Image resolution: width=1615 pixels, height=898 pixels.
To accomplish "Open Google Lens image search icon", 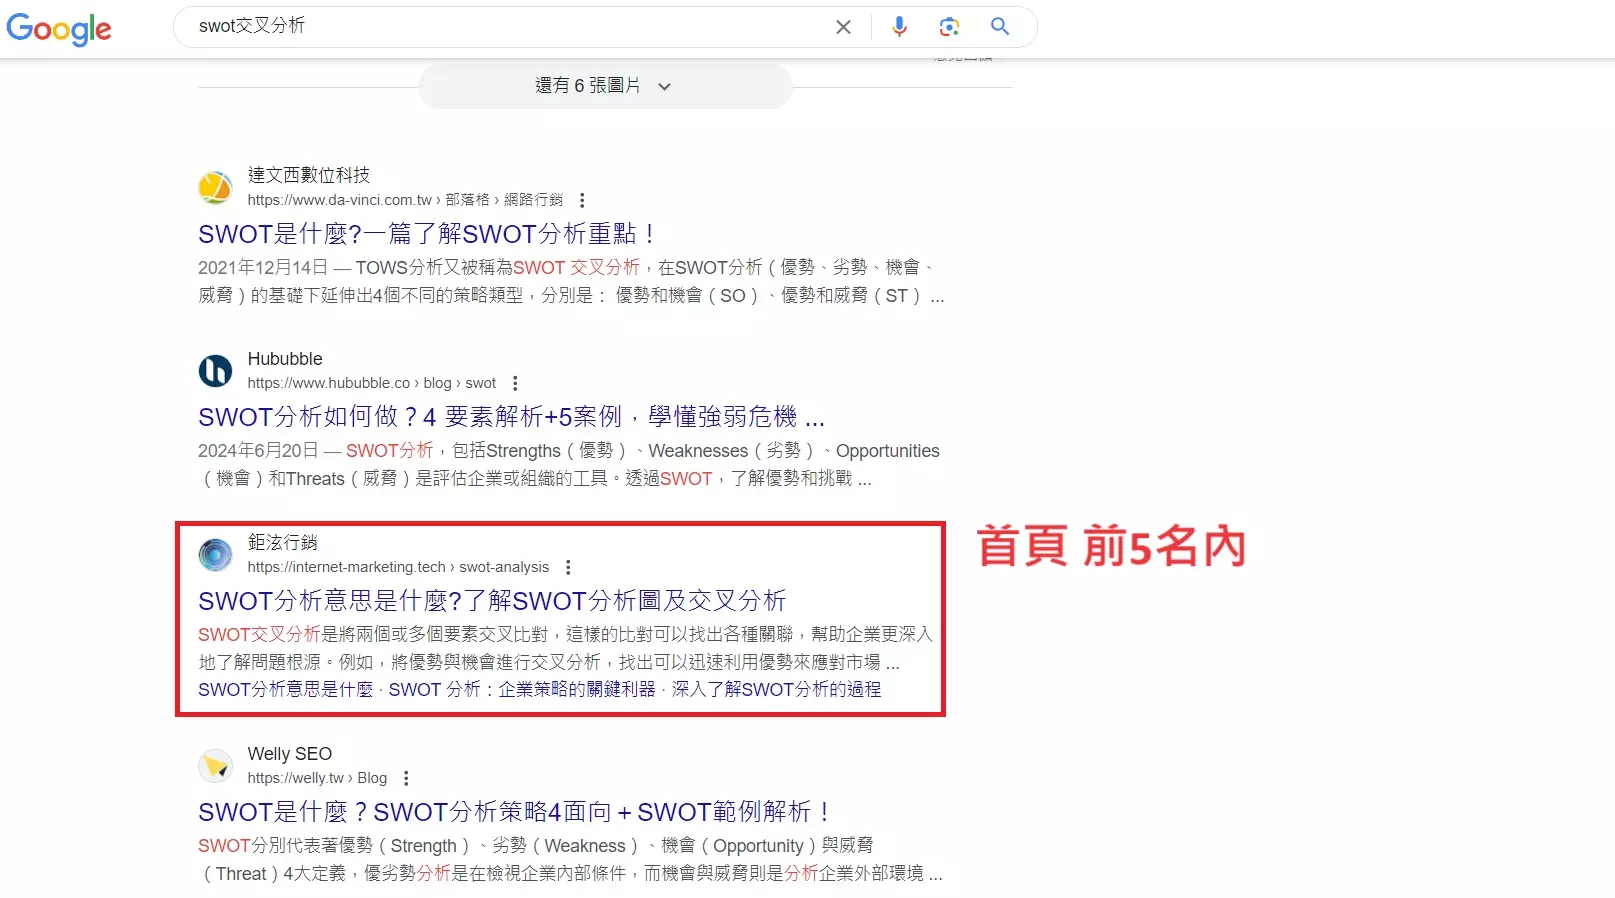I will pyautogui.click(x=949, y=27).
